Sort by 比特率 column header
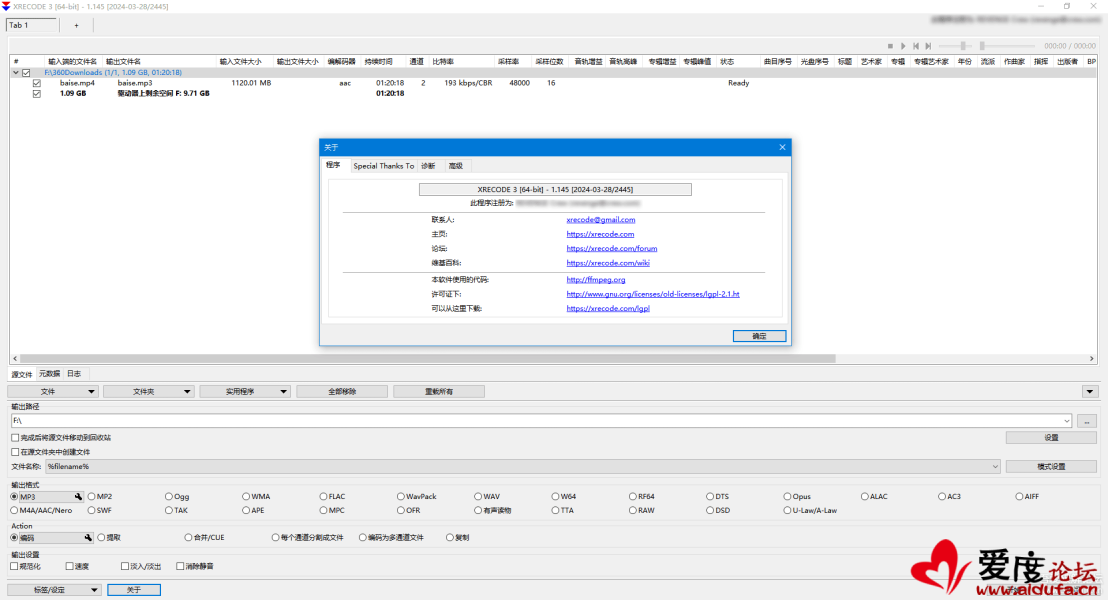This screenshot has height=600, width=1108. [443, 61]
